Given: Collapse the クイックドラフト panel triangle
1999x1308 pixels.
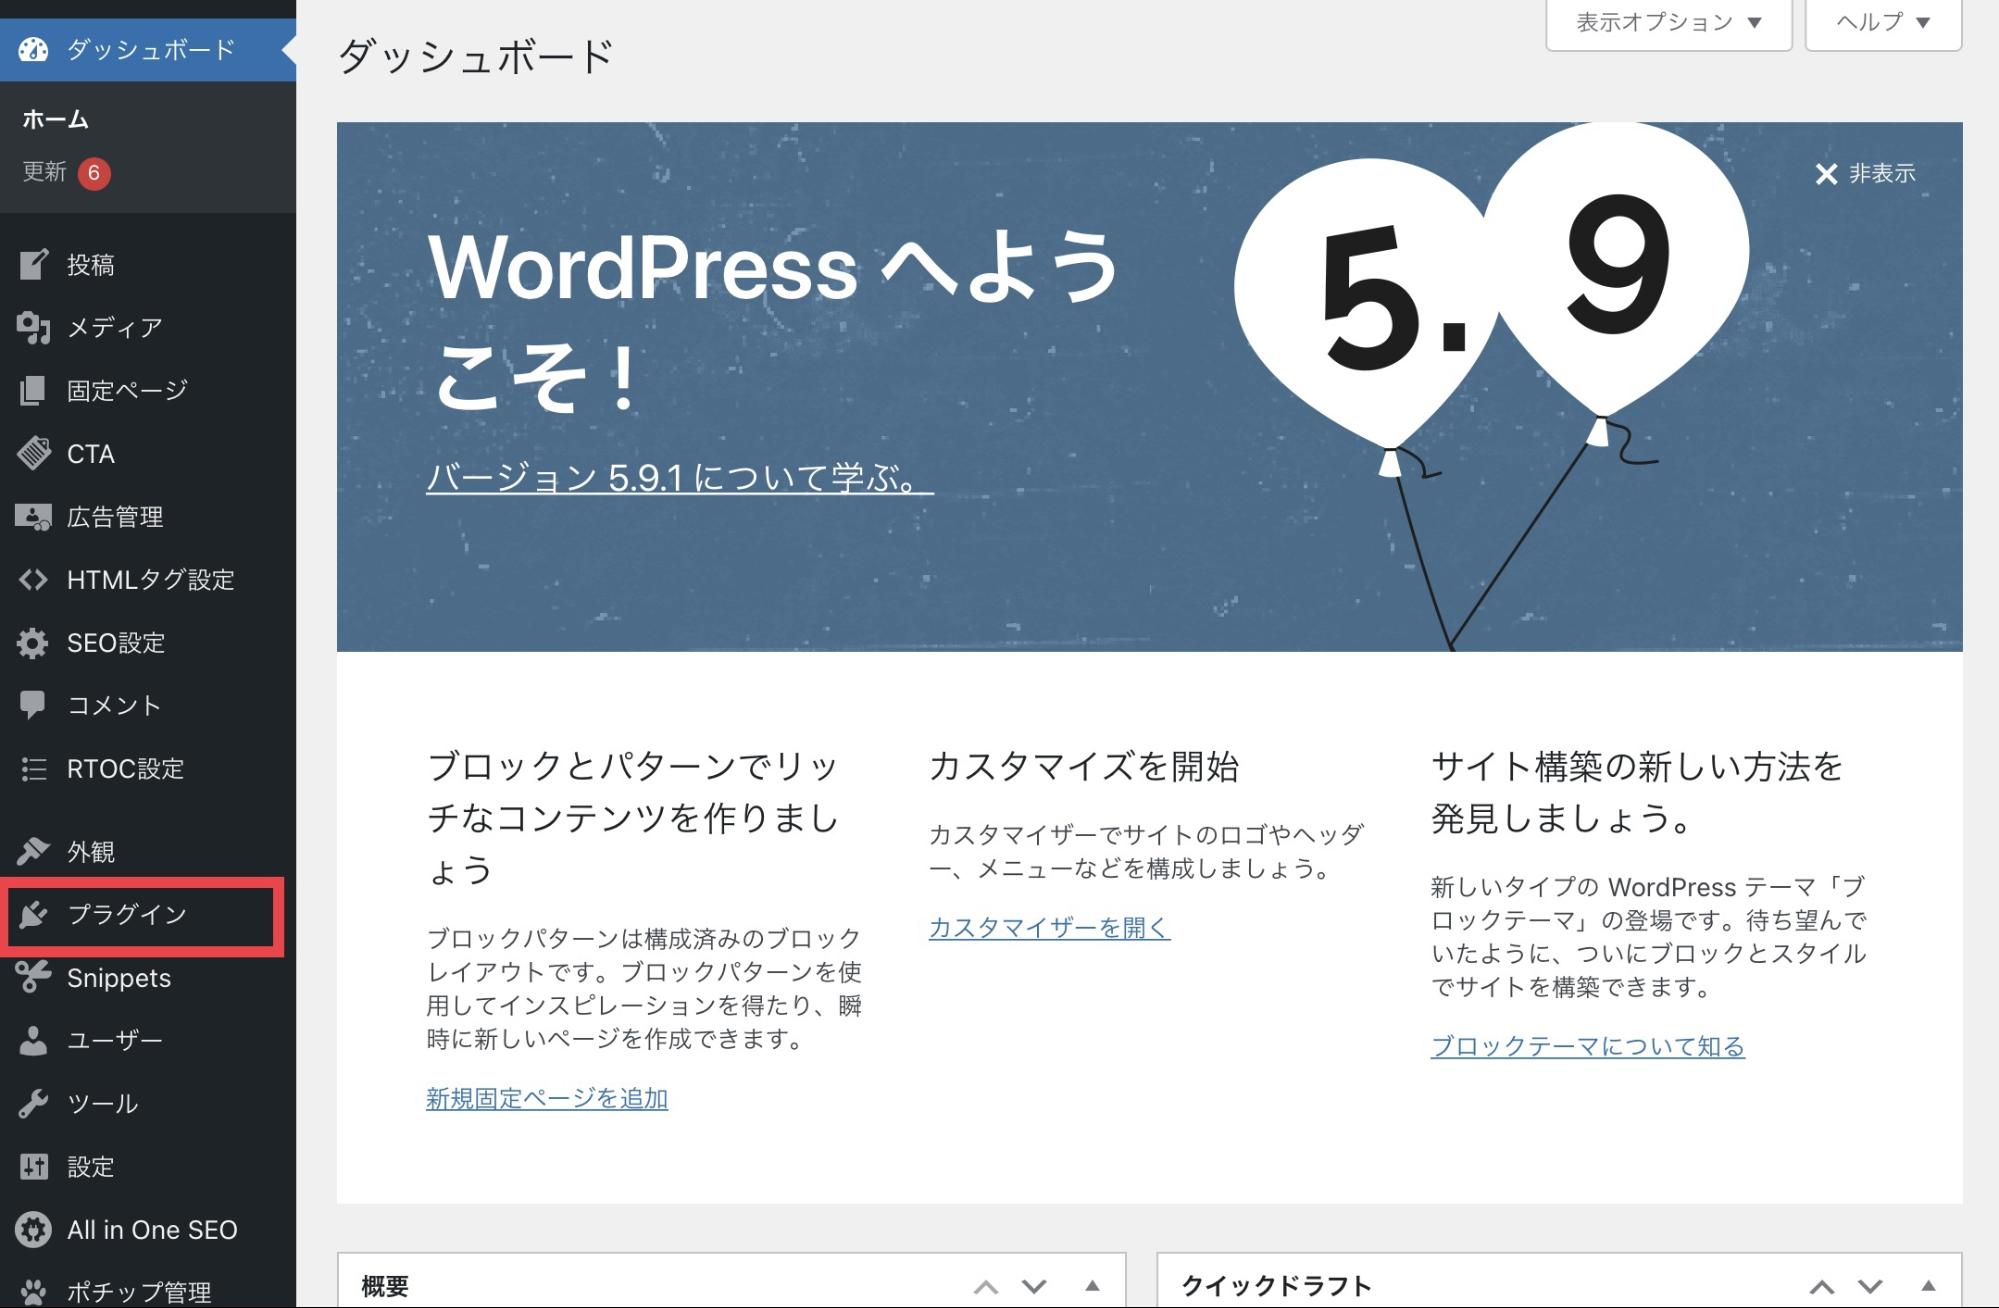Looking at the screenshot, I should (1928, 1286).
